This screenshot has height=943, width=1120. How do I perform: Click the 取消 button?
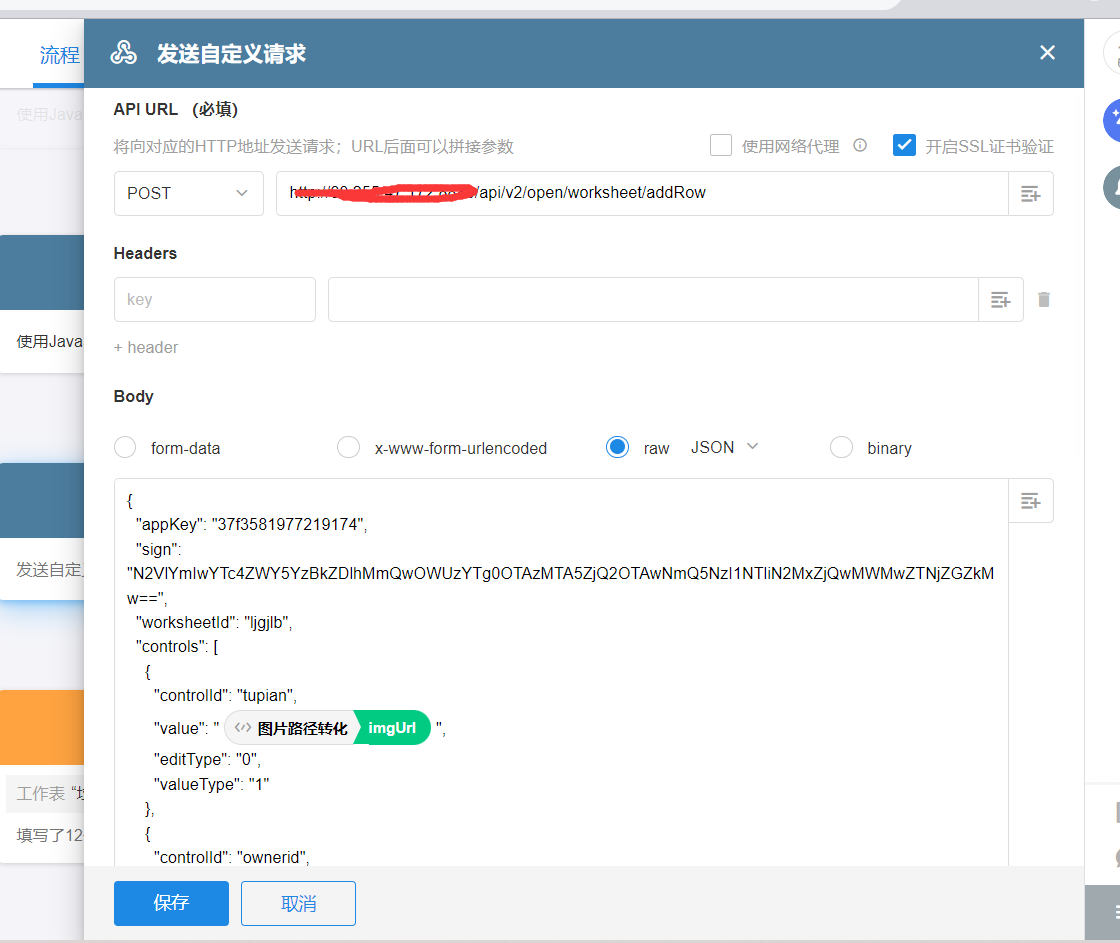click(299, 903)
